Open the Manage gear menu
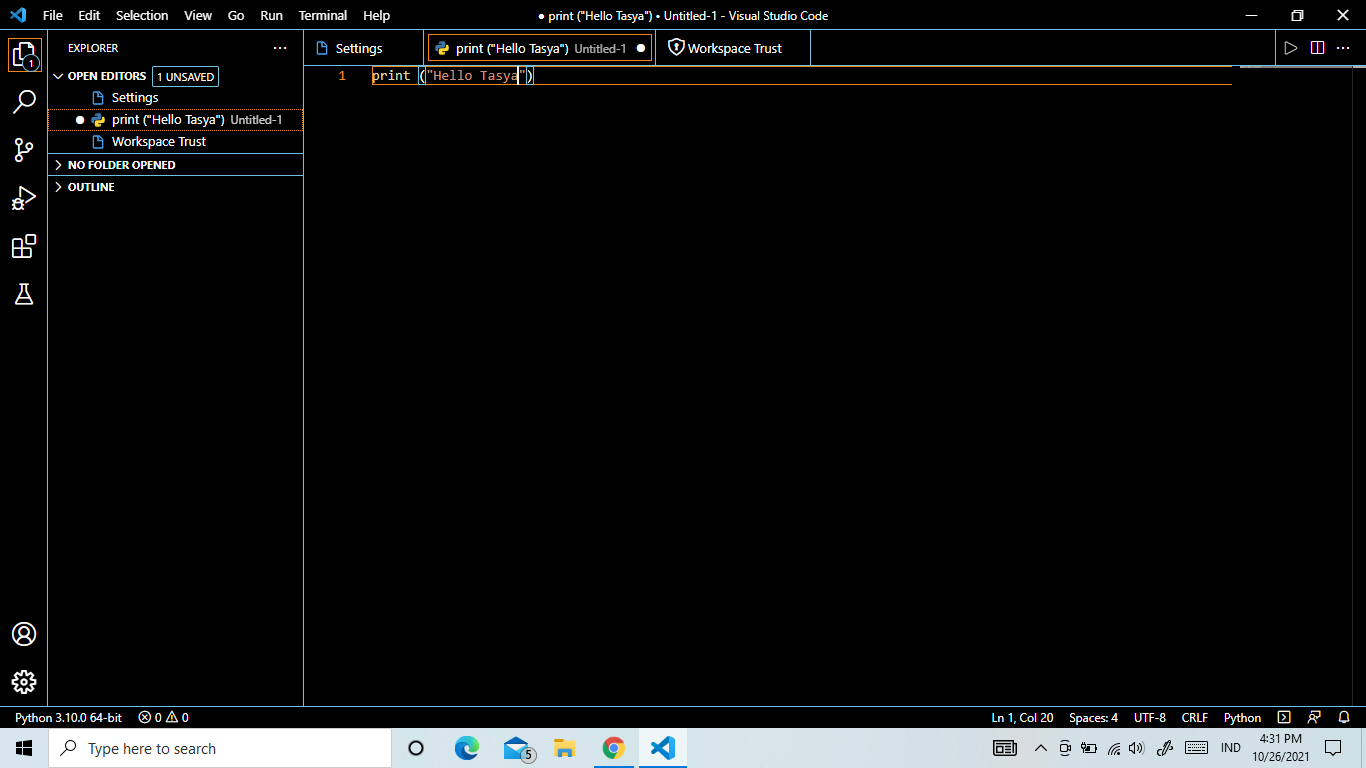Screen dimensions: 1366x768 (x=24, y=682)
